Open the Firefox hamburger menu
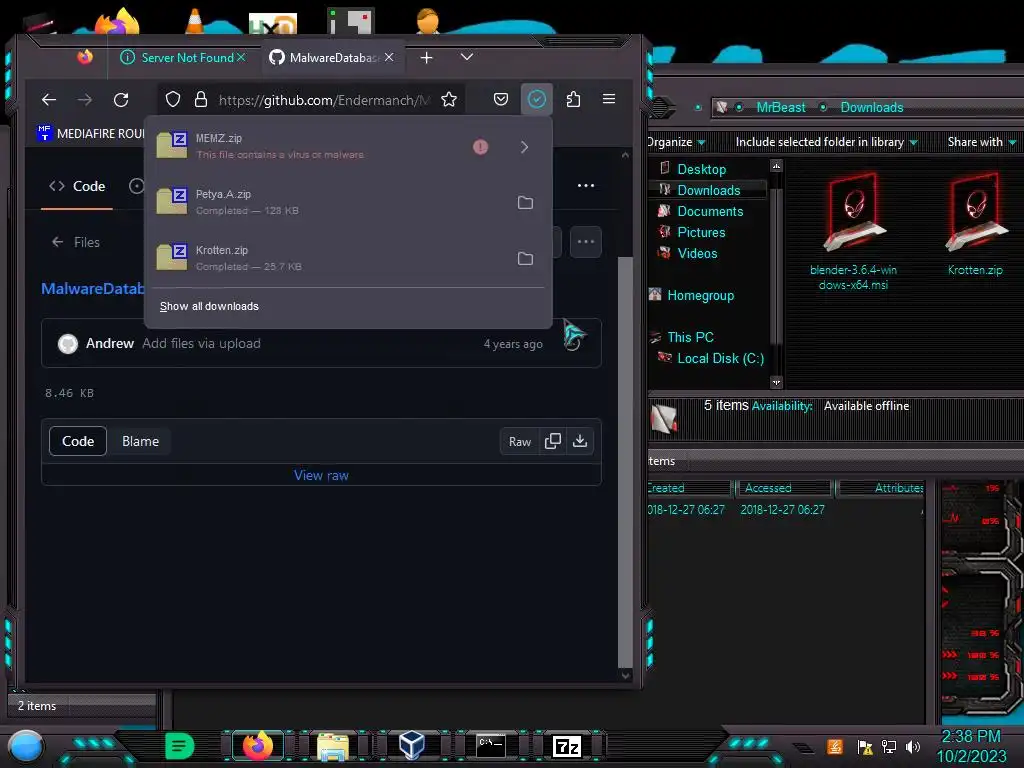Image resolution: width=1024 pixels, height=768 pixels. (x=609, y=99)
